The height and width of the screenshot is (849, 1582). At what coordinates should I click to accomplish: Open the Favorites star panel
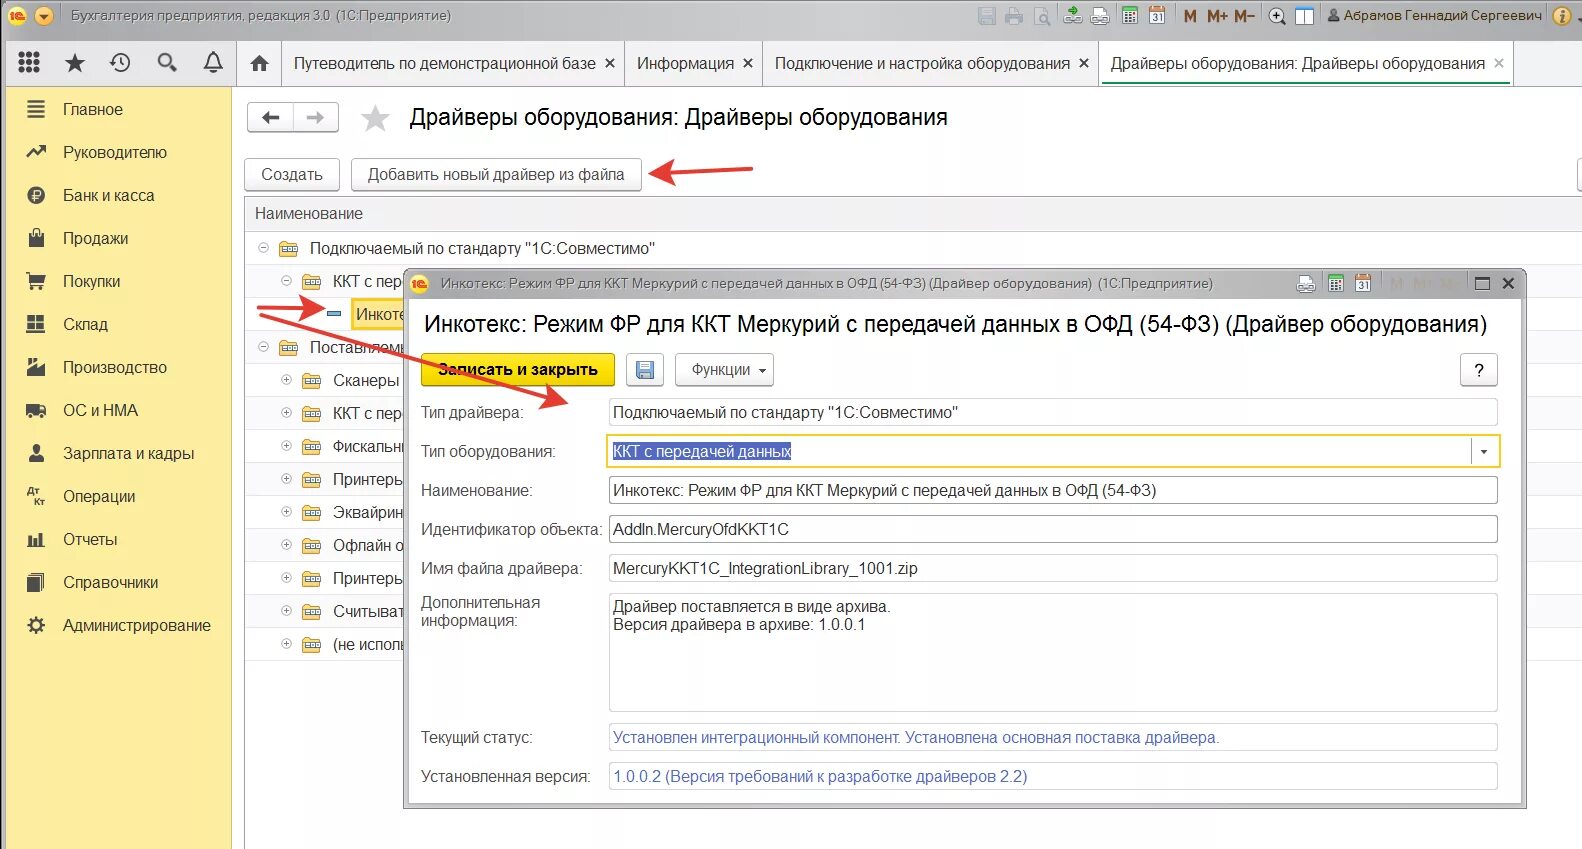point(75,63)
